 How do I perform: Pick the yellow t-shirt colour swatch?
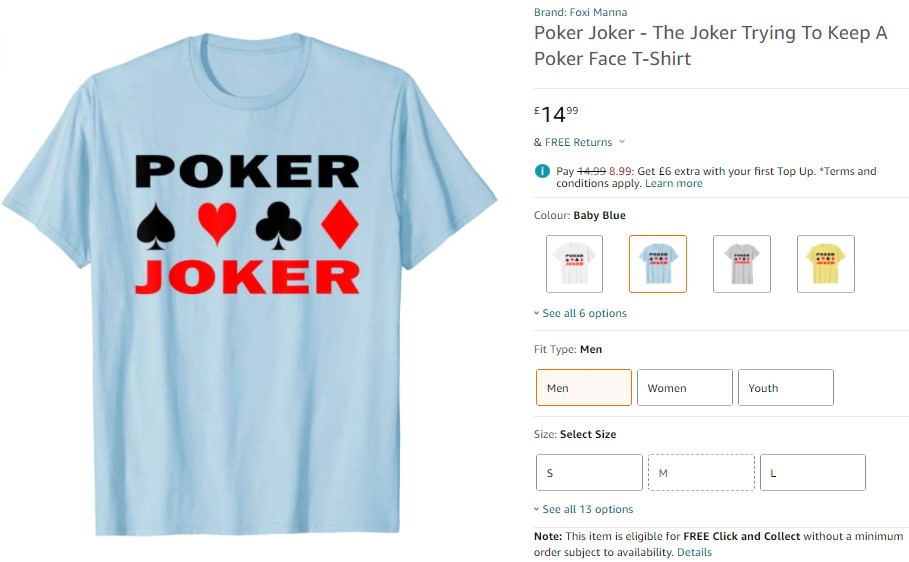click(x=826, y=264)
